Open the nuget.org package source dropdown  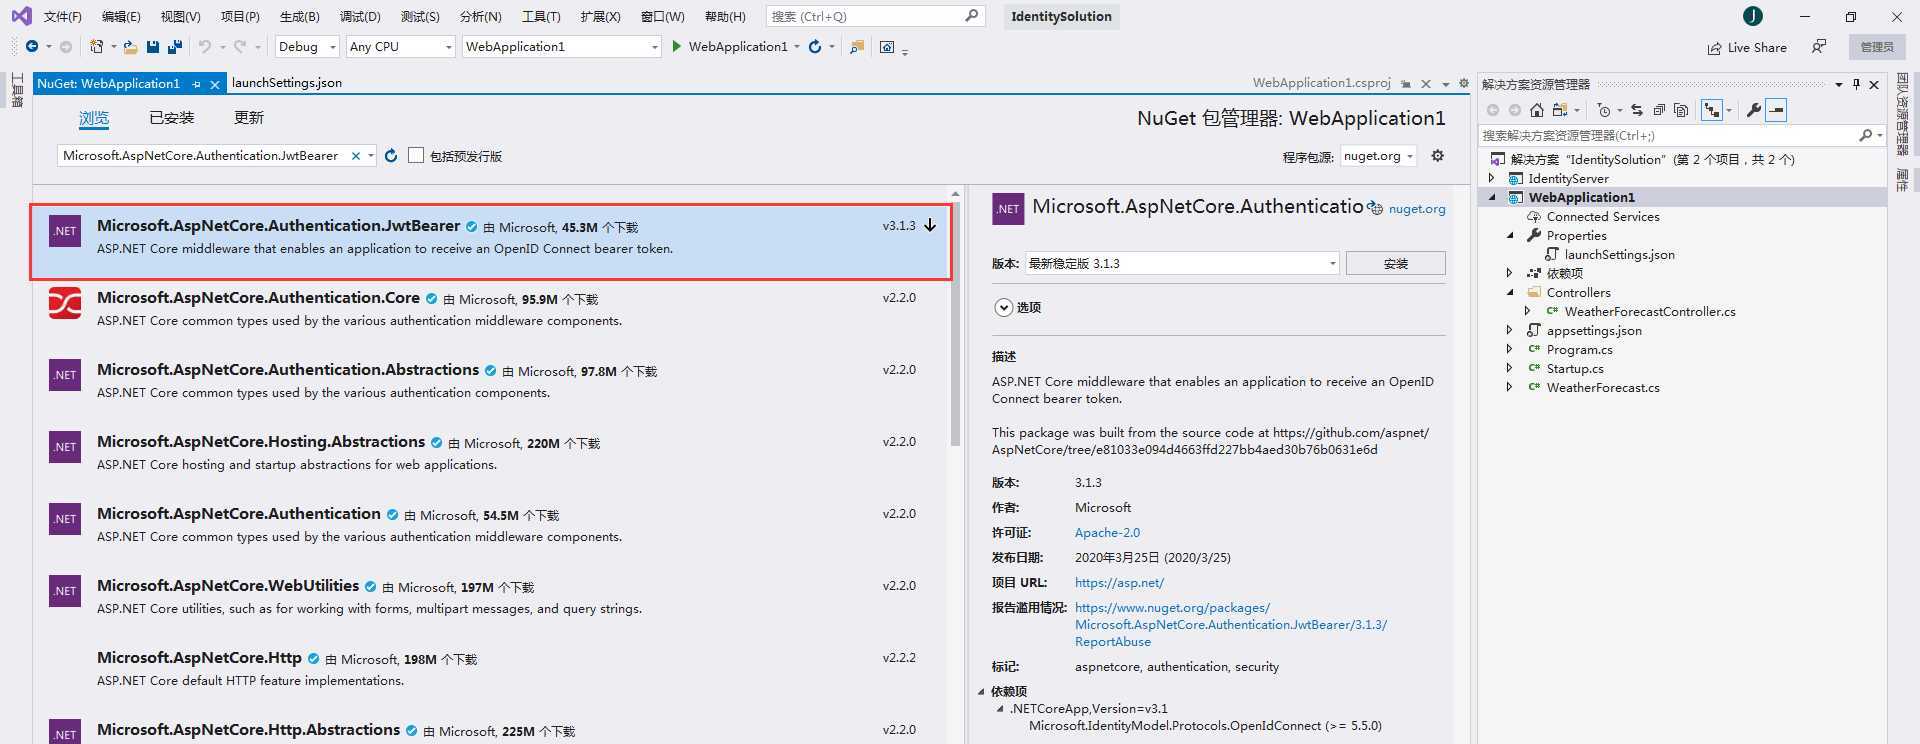click(1378, 156)
